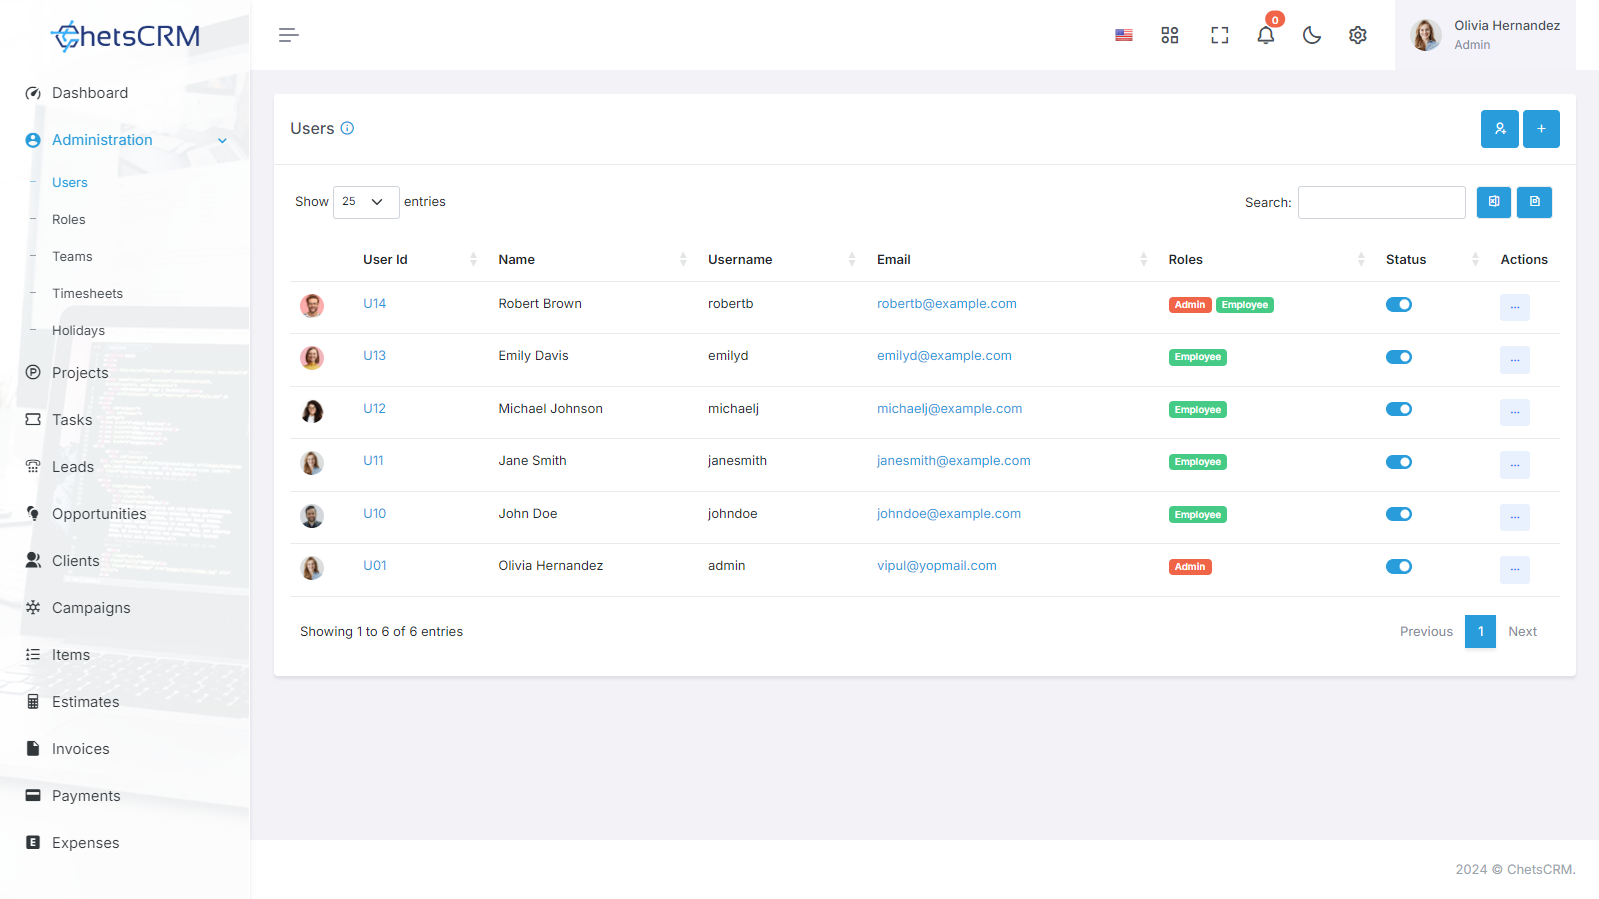Click robertb@example.com email link
The height and width of the screenshot is (899, 1599).
point(947,304)
